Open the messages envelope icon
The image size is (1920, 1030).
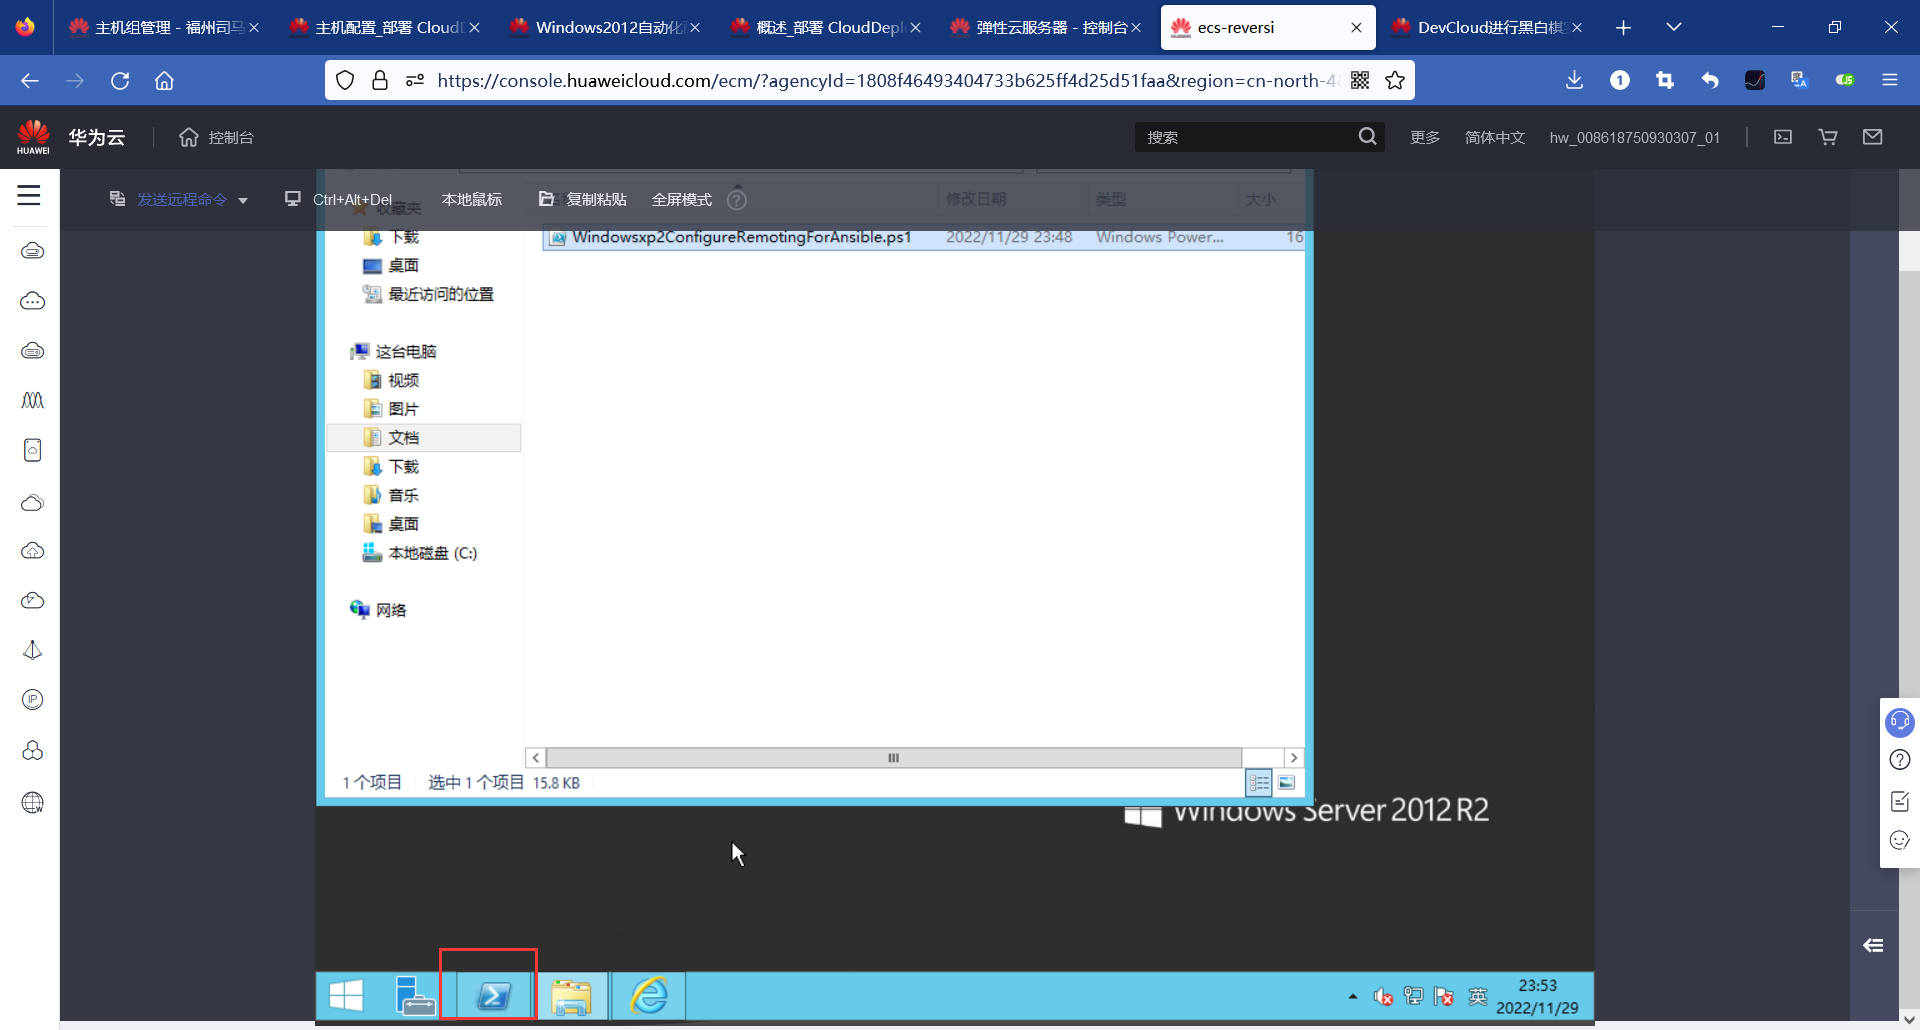click(x=1873, y=137)
